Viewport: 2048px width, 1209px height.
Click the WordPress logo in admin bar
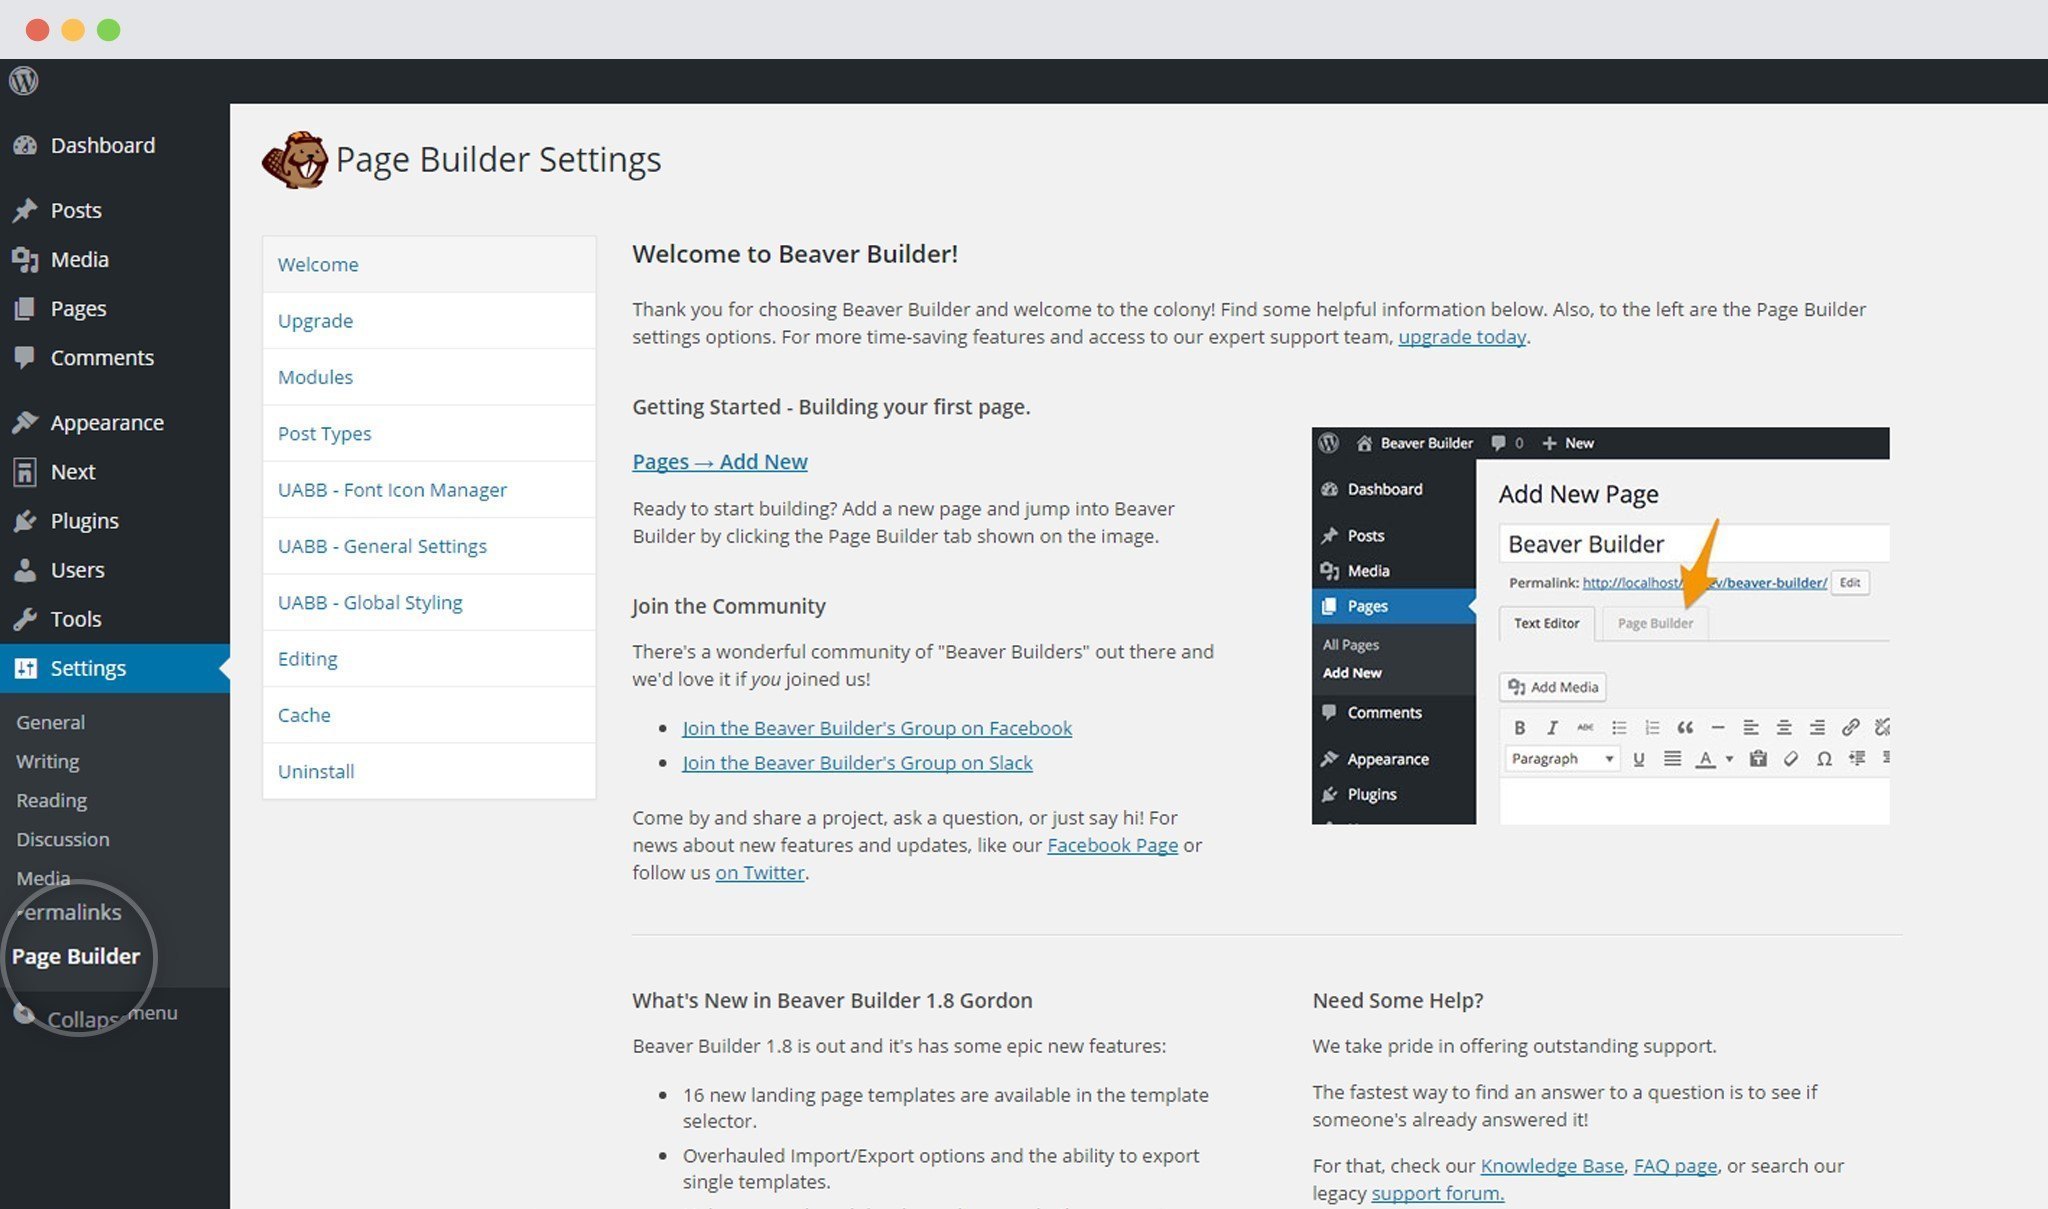24,81
